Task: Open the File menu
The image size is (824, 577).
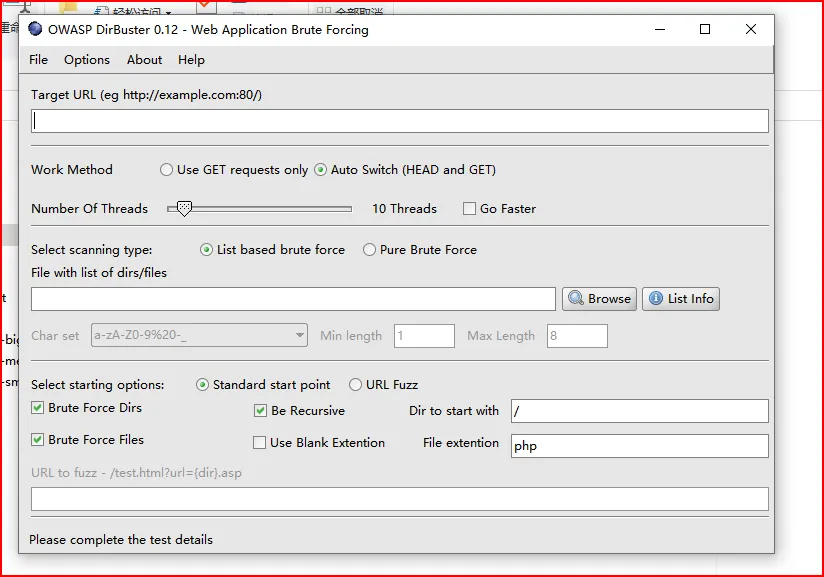Action: [38, 60]
